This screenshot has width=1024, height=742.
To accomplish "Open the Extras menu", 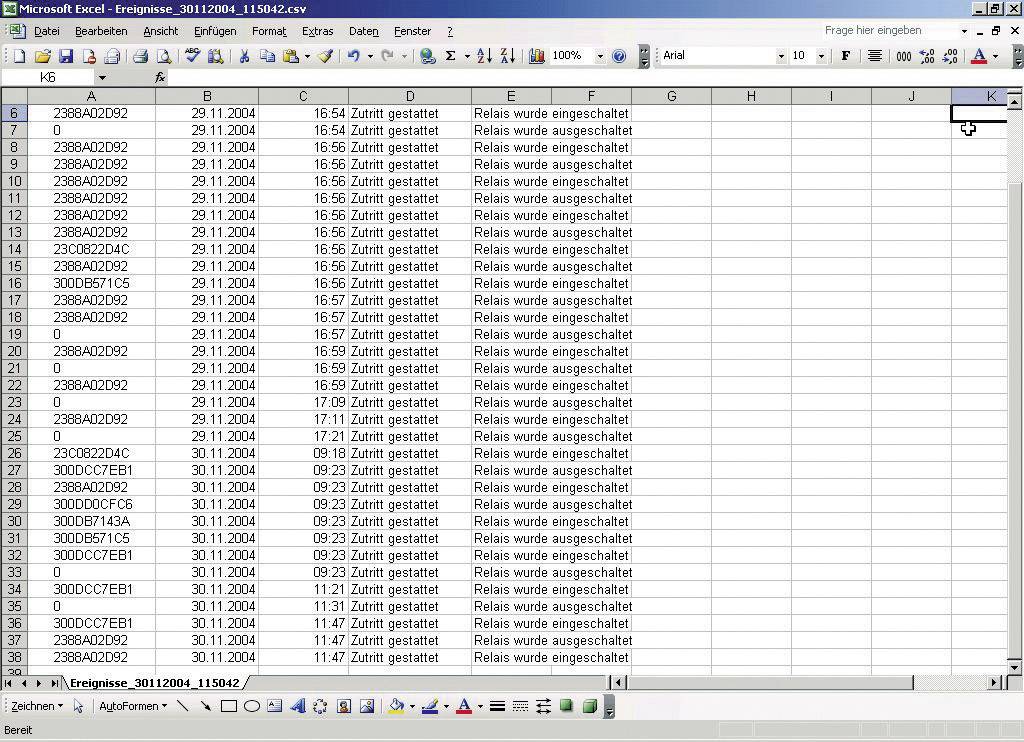I will pos(318,31).
